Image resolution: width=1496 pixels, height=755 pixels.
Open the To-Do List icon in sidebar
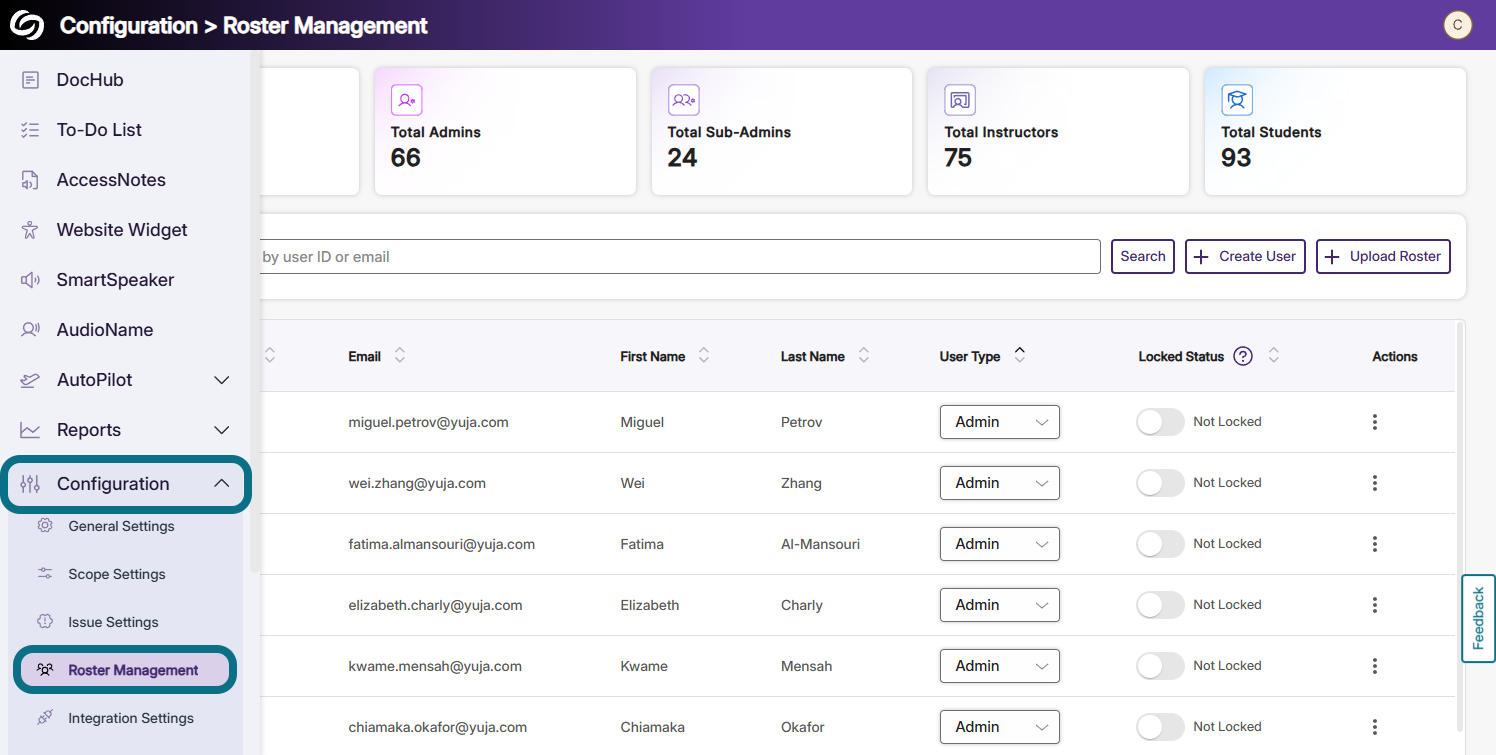[30, 130]
